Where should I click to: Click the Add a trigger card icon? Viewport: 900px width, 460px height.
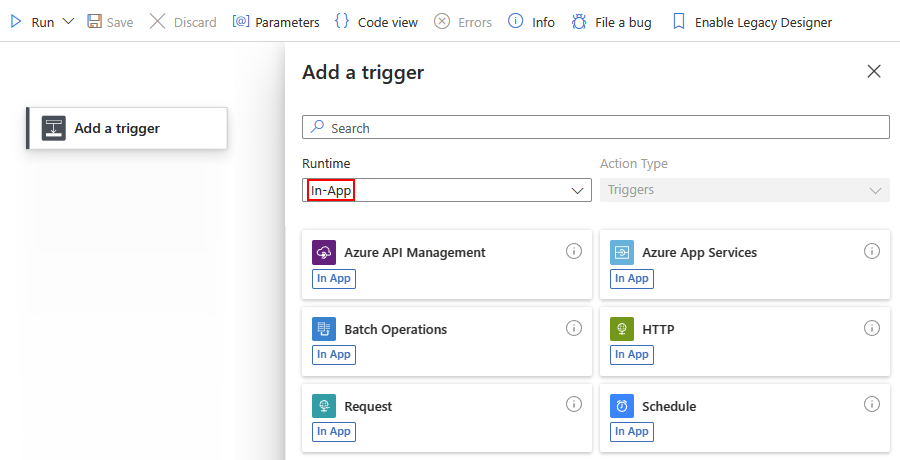54,128
